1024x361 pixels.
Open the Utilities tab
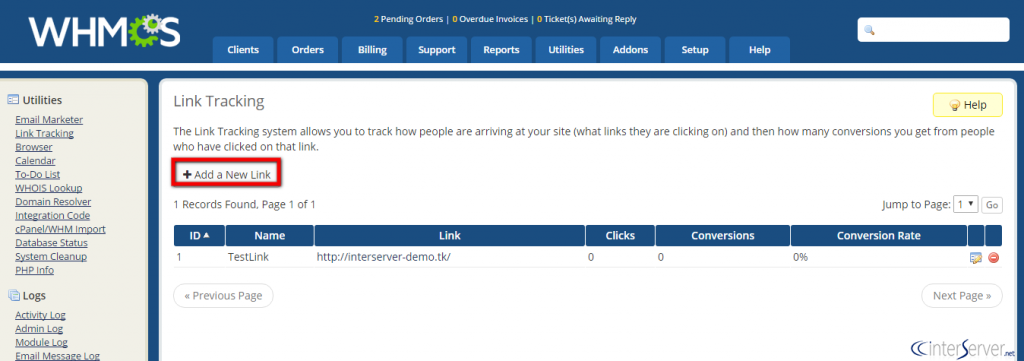click(x=566, y=50)
